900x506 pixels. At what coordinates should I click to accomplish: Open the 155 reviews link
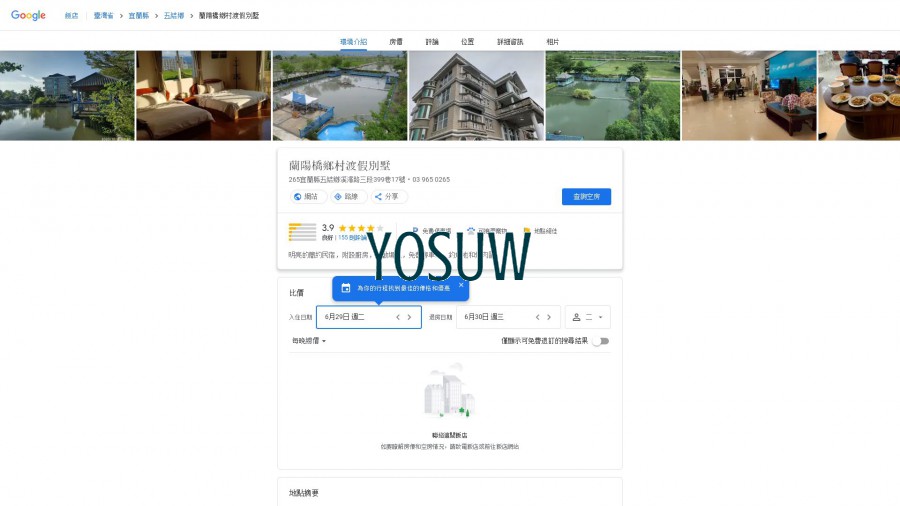coord(352,238)
